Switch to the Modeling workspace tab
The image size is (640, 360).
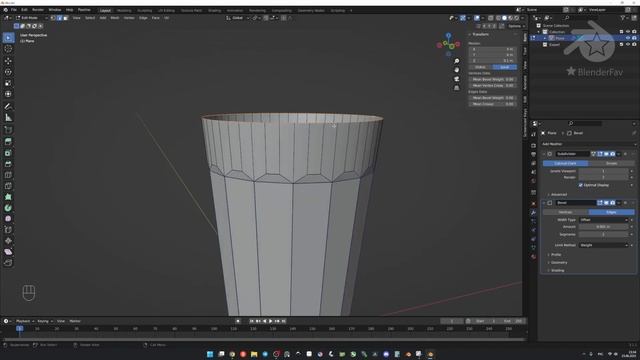[x=124, y=10]
